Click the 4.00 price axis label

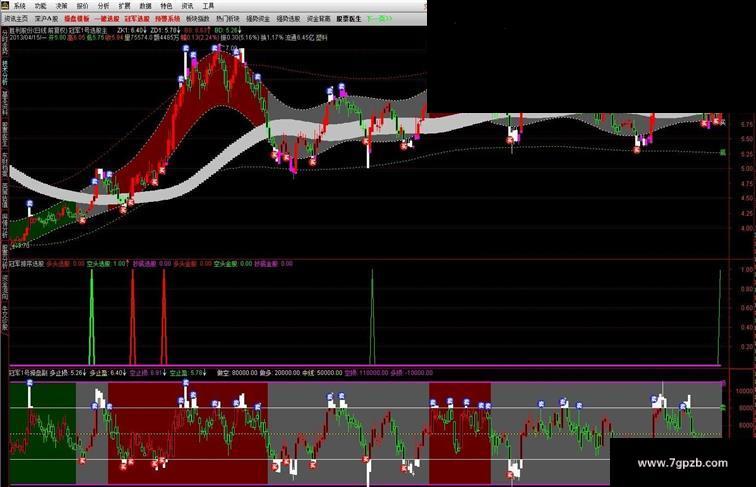coord(747,228)
